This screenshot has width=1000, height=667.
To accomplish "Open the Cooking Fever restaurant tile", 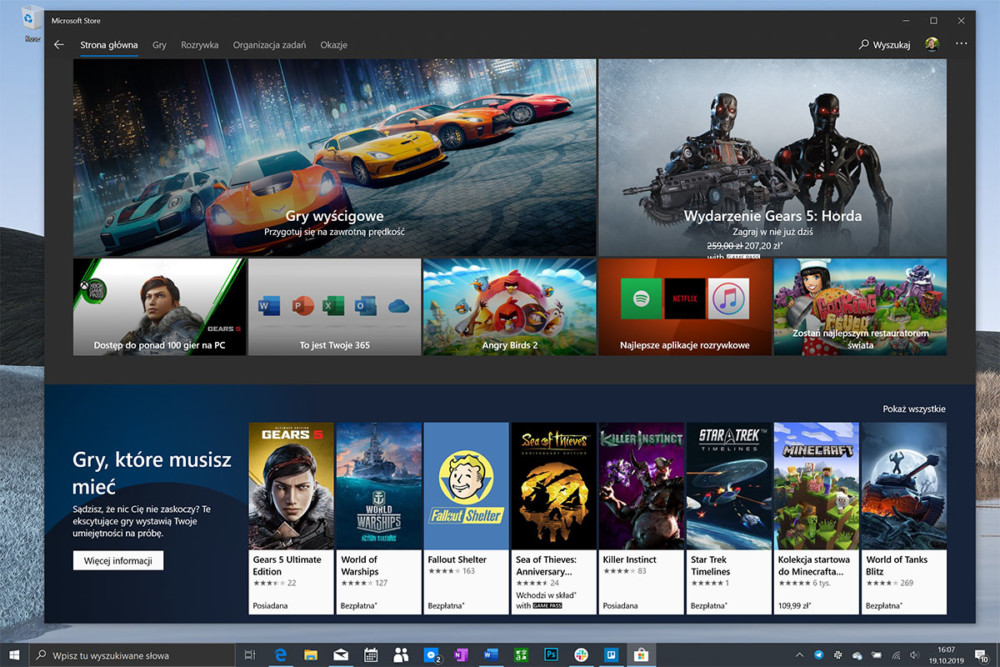I will coord(860,307).
